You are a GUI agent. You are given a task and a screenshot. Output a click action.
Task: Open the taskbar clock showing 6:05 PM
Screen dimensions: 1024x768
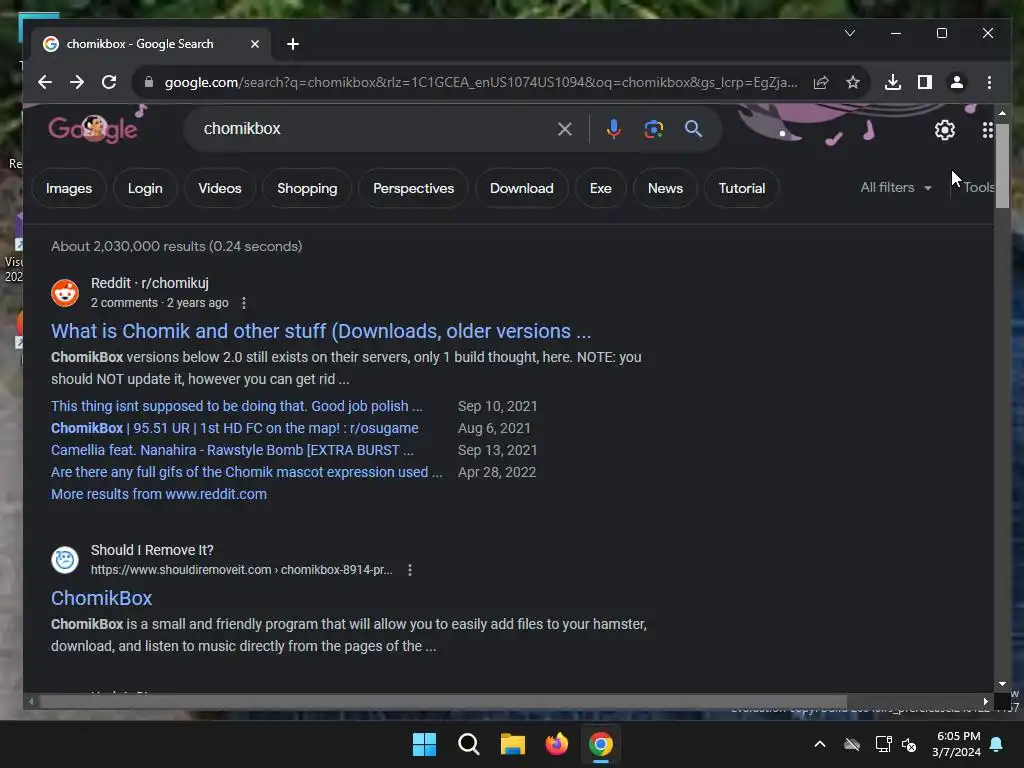957,744
